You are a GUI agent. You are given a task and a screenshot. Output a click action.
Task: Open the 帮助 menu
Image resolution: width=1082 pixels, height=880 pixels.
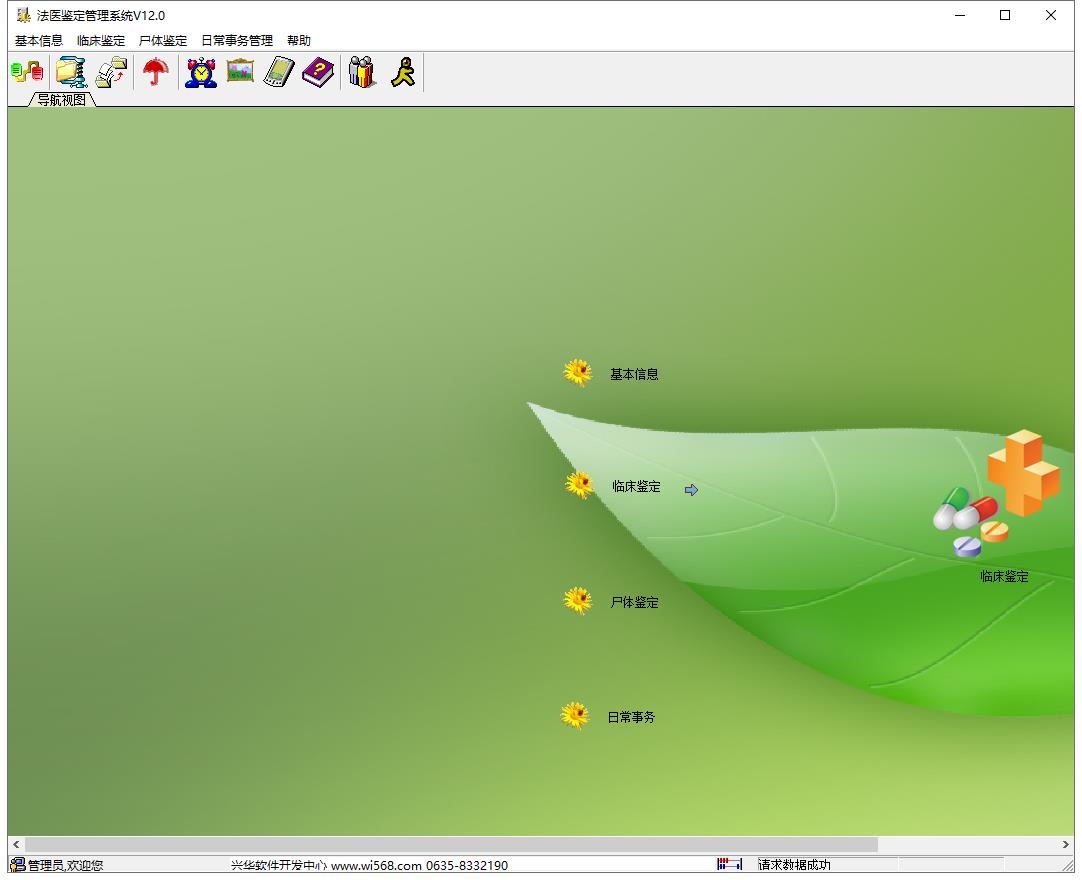click(299, 41)
